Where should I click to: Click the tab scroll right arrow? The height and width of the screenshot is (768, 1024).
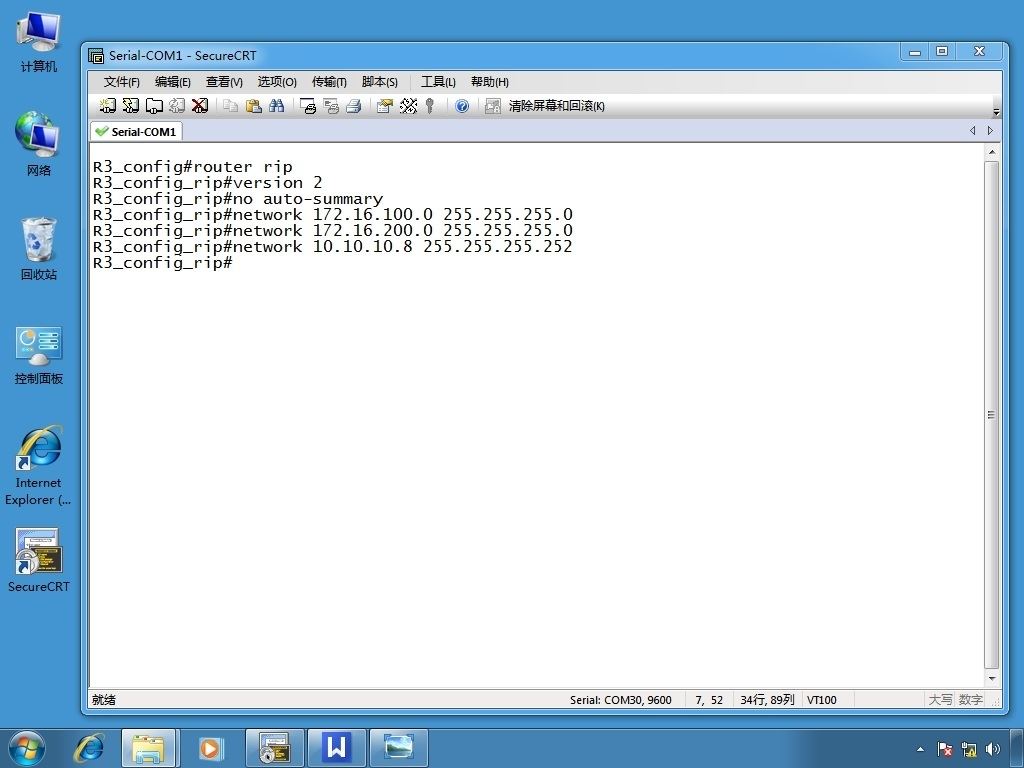(990, 131)
